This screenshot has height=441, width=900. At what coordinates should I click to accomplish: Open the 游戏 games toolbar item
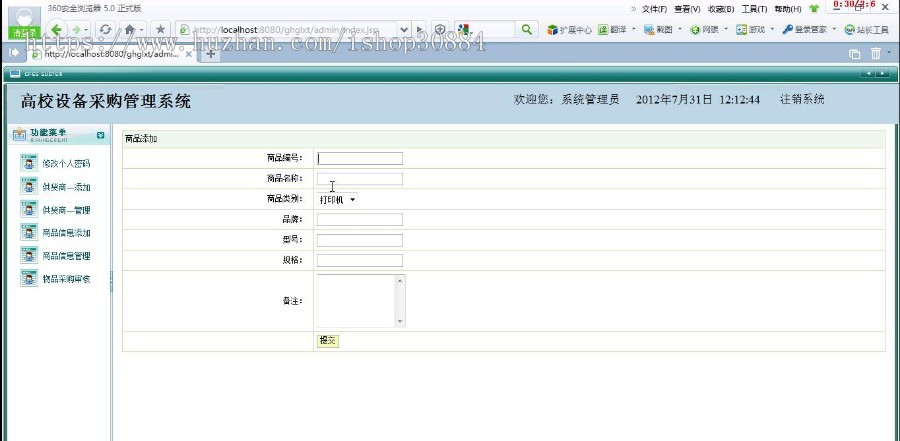pos(751,29)
